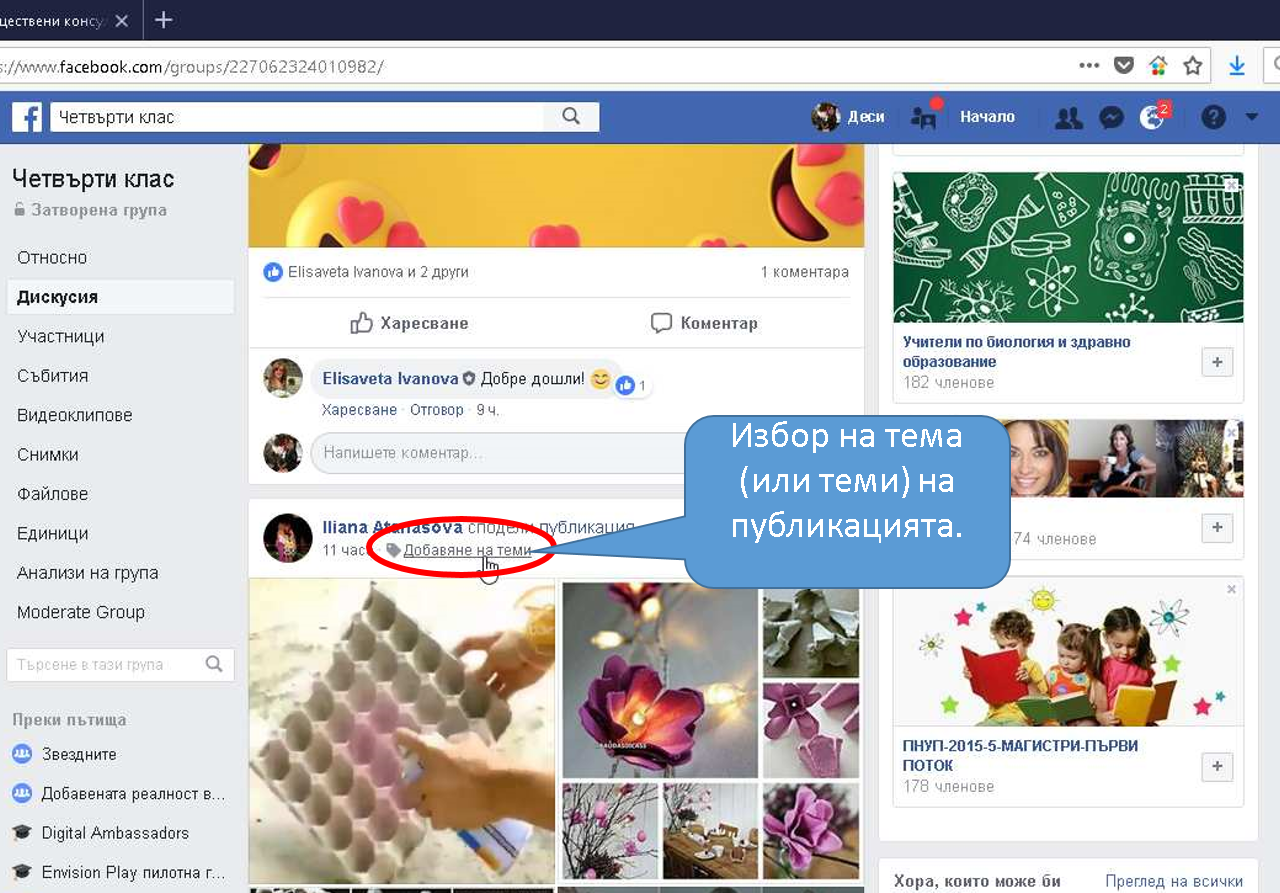Image resolution: width=1280 pixels, height=893 pixels.
Task: Click the Pocket icon in address bar
Action: coord(1124,66)
